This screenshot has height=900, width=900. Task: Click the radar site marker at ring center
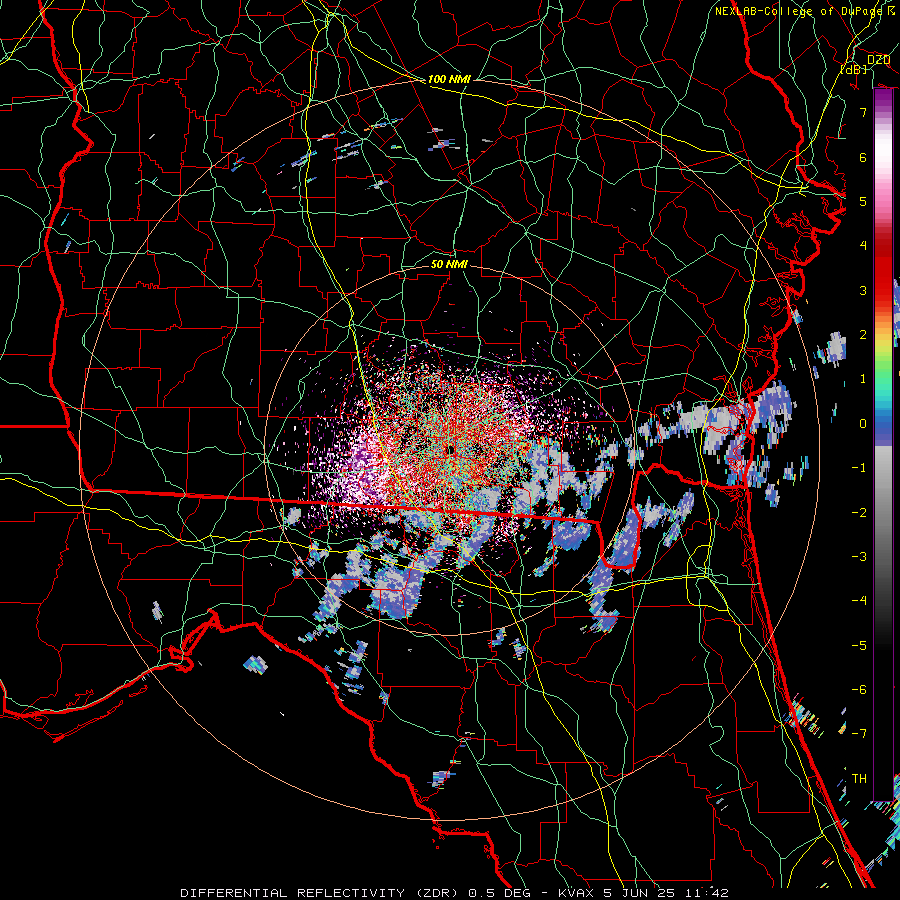451,449
